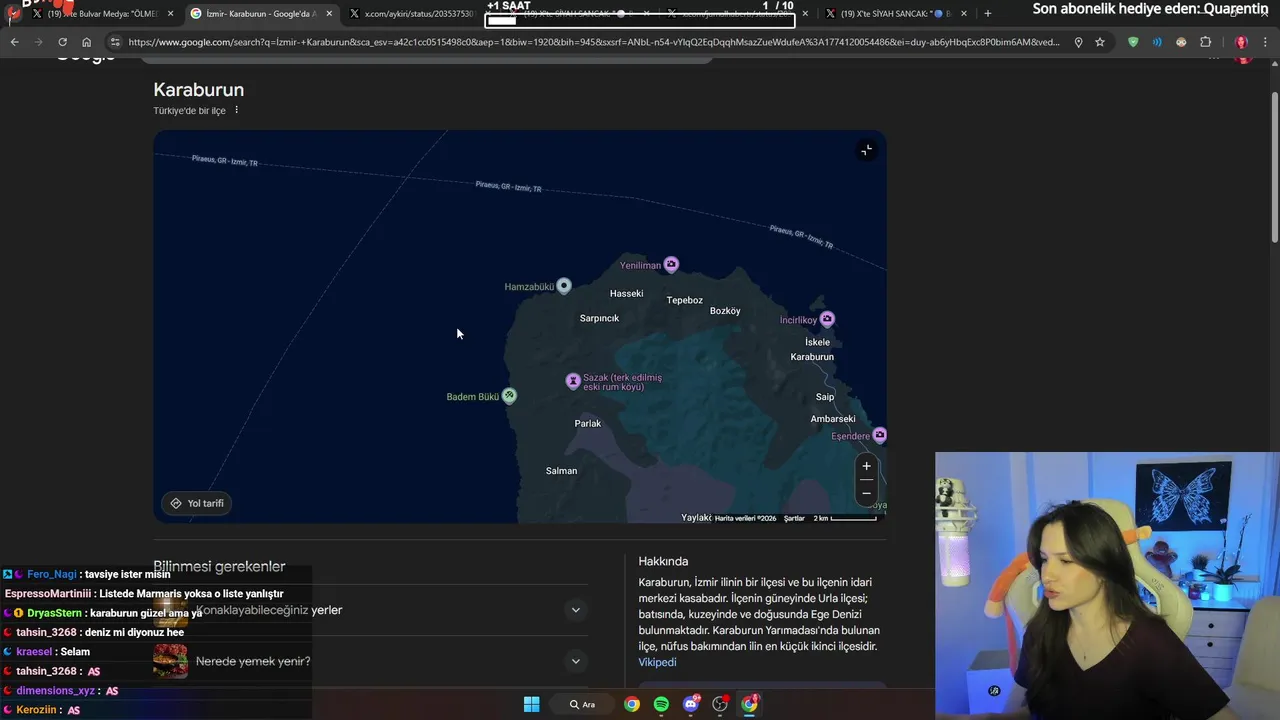
Task: Open Spotify from the taskbar
Action: click(661, 704)
